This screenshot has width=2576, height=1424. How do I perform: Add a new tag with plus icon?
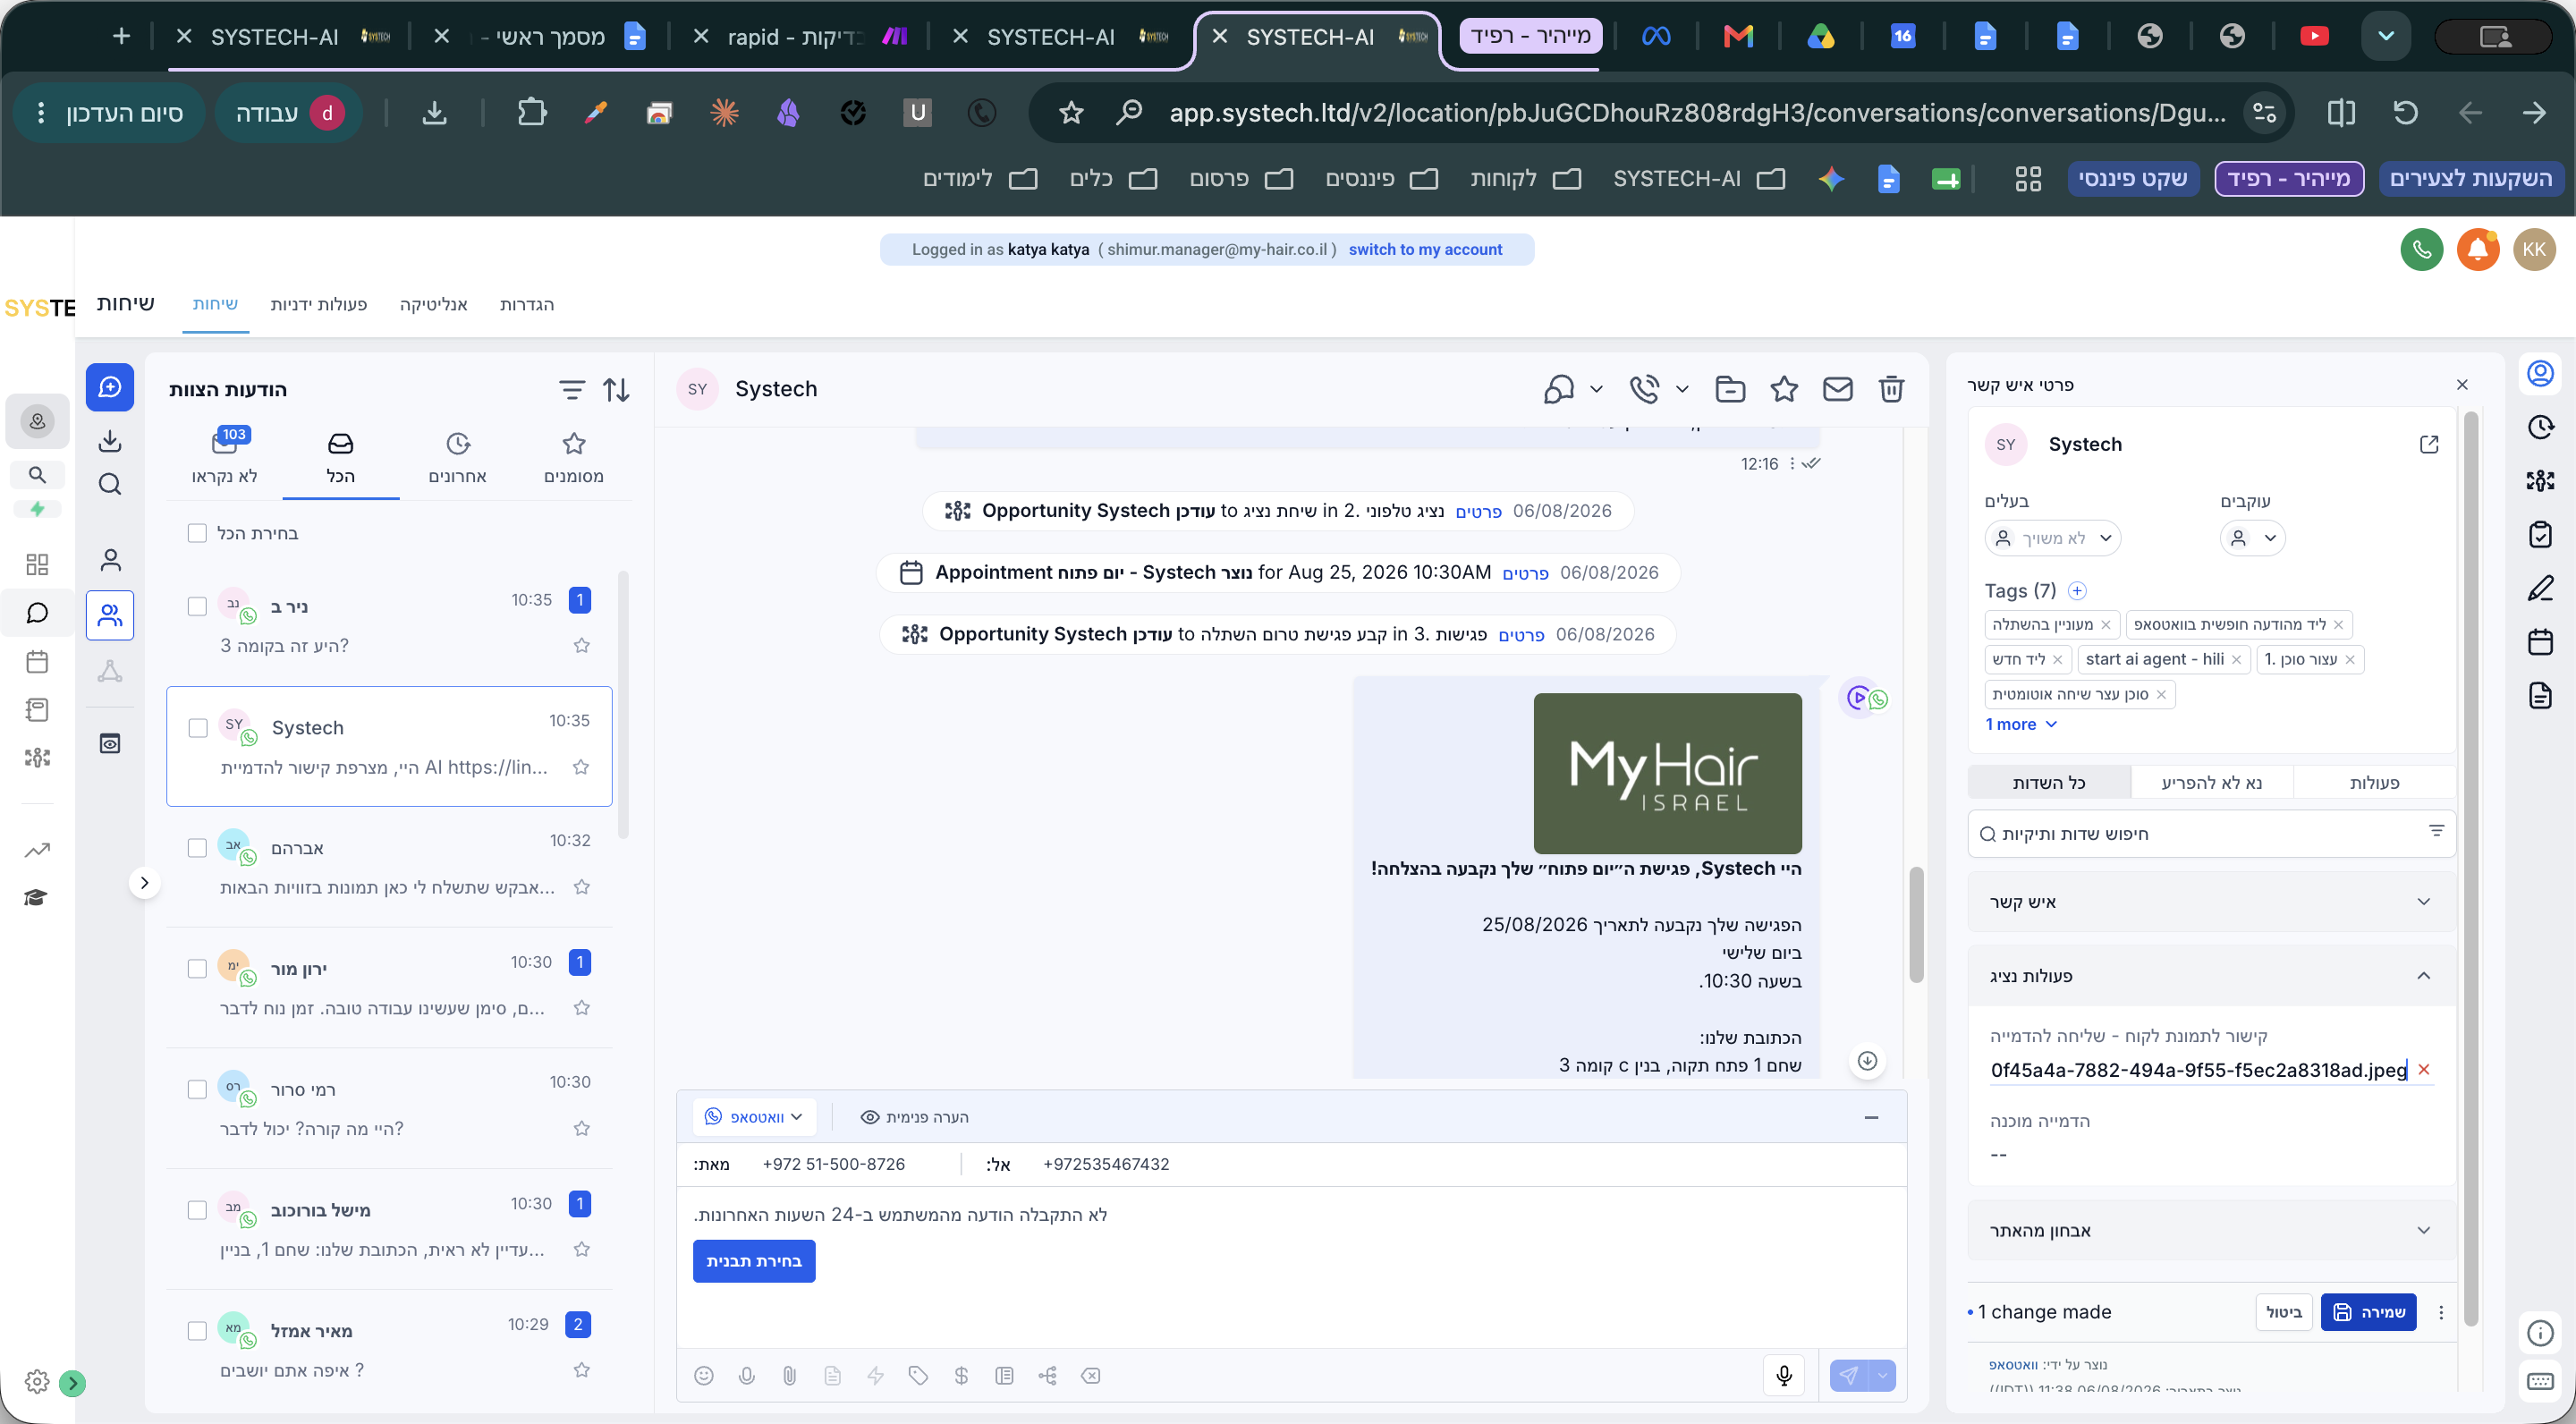[x=2077, y=591]
